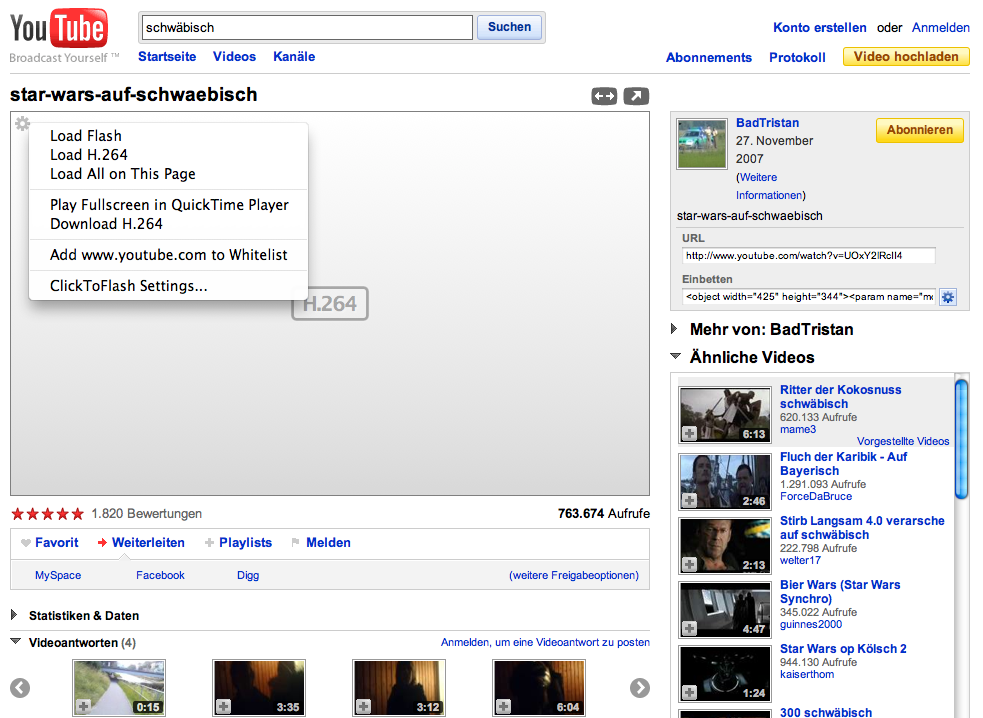
Task: Add www.youtube.com to Whitelist
Action: pyautogui.click(x=168, y=255)
